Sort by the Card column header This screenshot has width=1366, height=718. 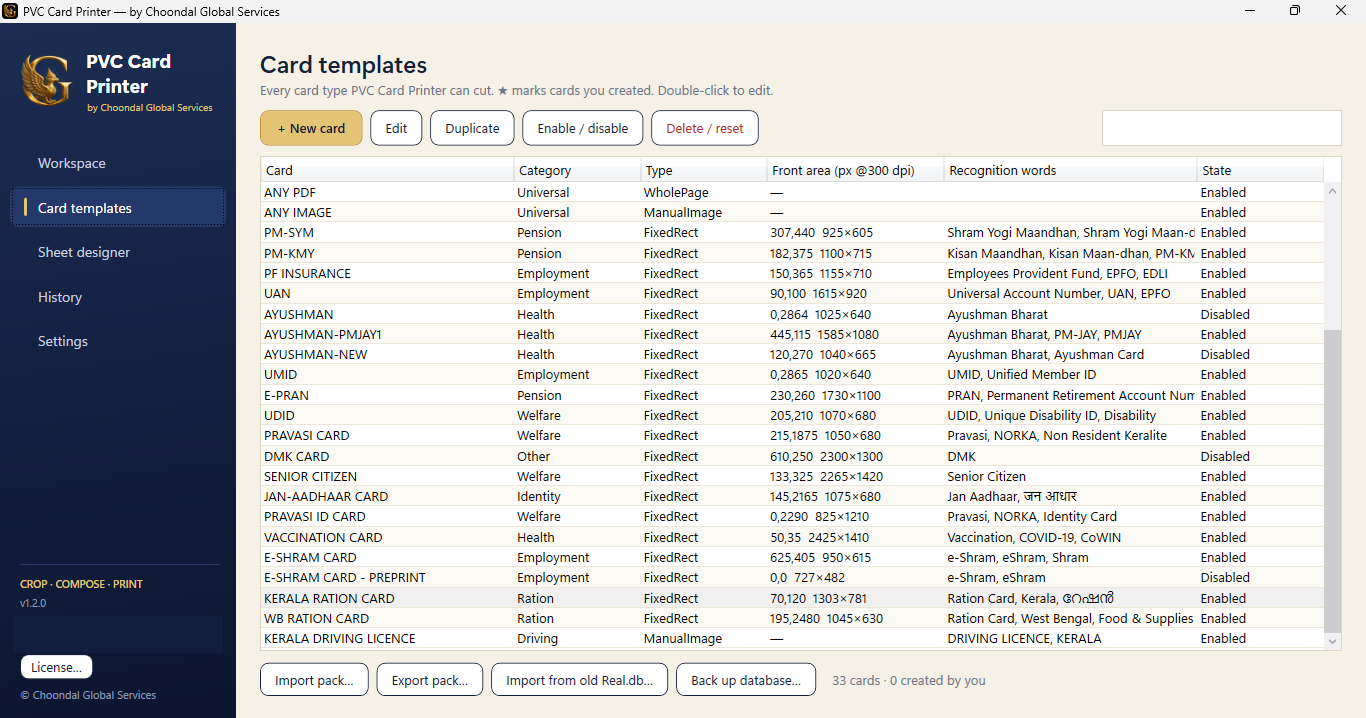(387, 170)
